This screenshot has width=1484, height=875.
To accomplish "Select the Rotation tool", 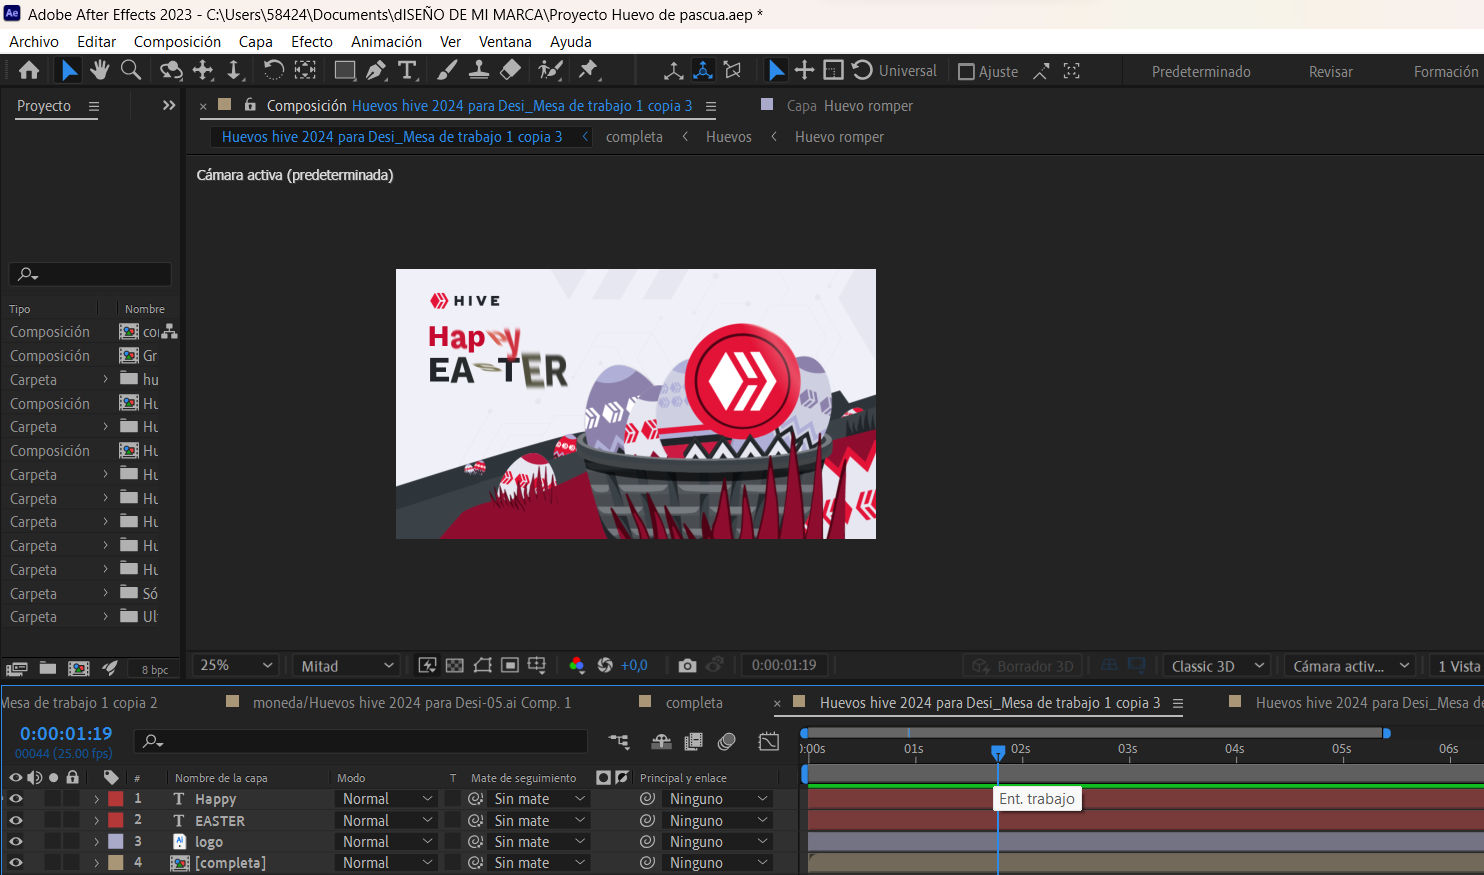I will (273, 70).
